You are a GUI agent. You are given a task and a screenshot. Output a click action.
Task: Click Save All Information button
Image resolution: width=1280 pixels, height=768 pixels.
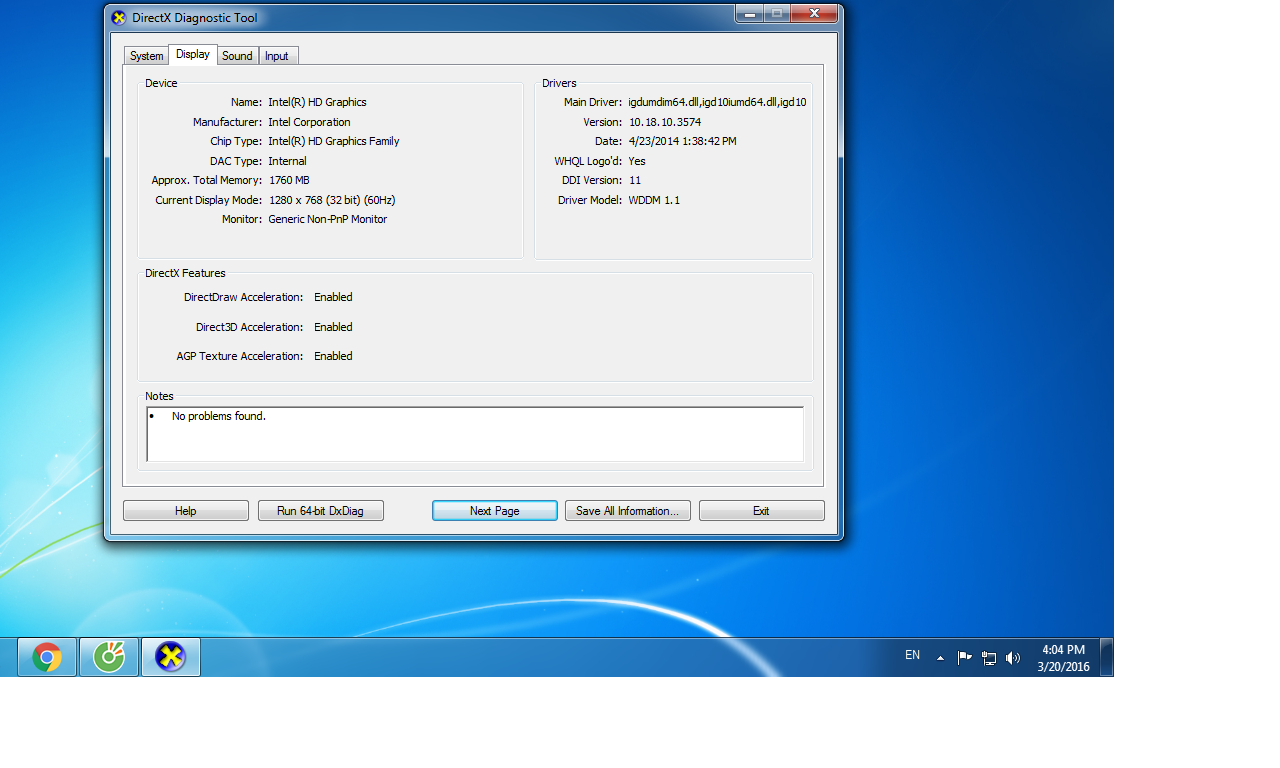pyautogui.click(x=628, y=511)
